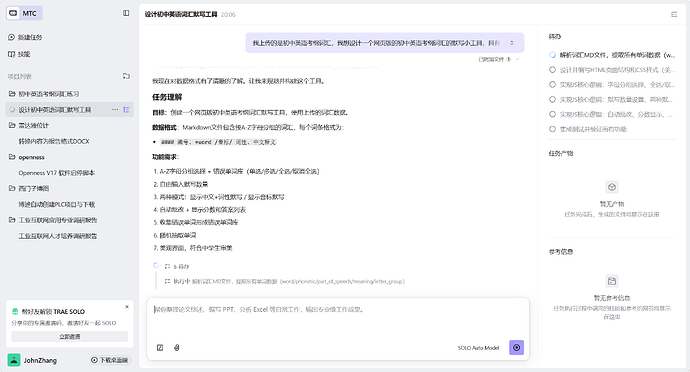Toggle todo circle for 字母分组选择 item
The height and width of the screenshot is (372, 690).
click(x=552, y=85)
